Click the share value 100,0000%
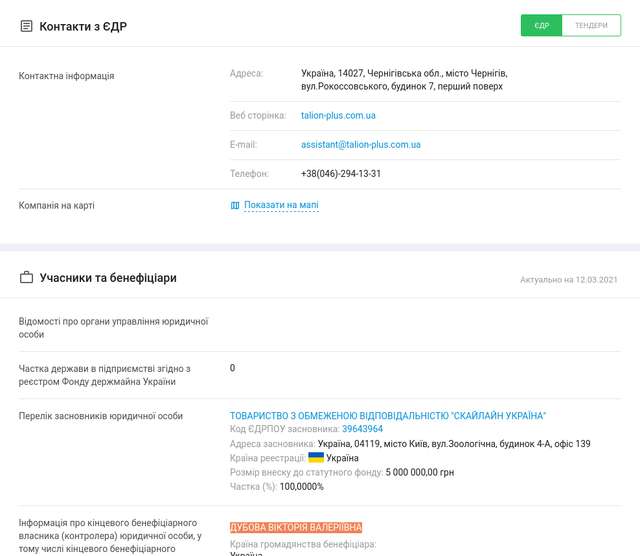 (x=302, y=486)
